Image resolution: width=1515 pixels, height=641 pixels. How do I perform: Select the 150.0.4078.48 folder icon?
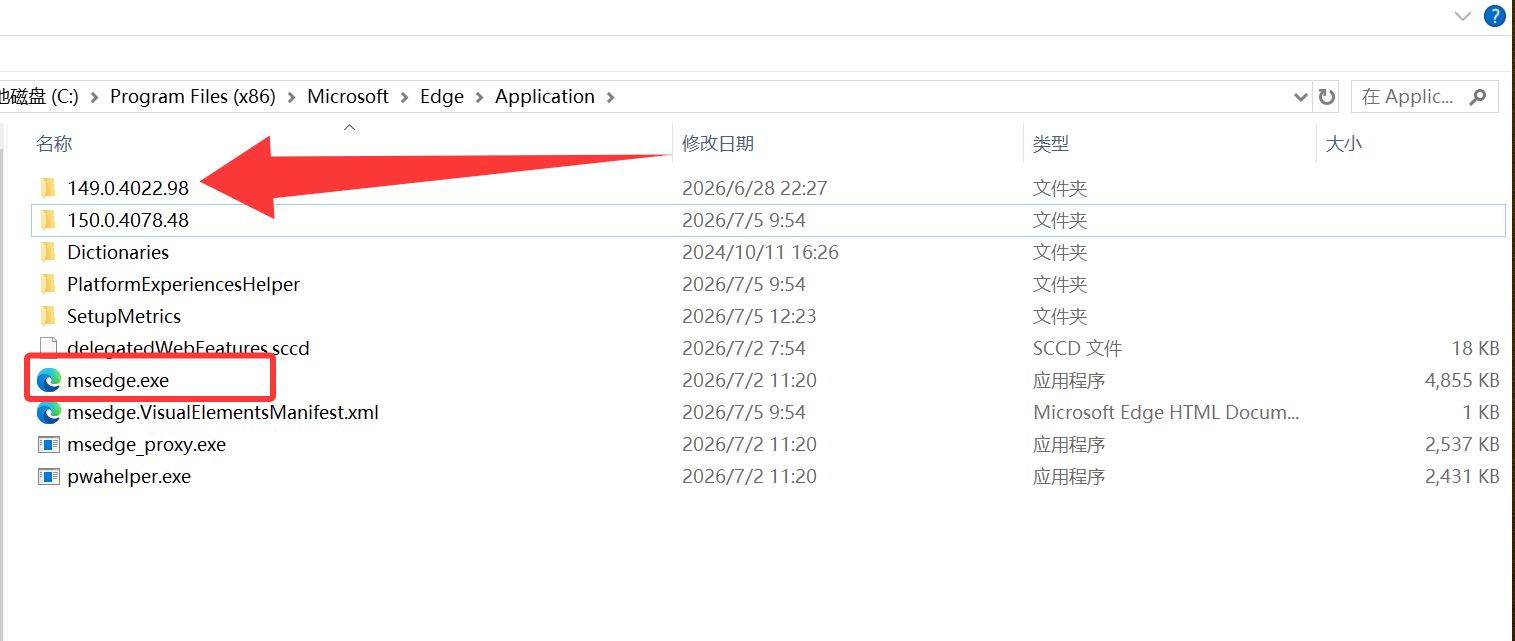(47, 220)
